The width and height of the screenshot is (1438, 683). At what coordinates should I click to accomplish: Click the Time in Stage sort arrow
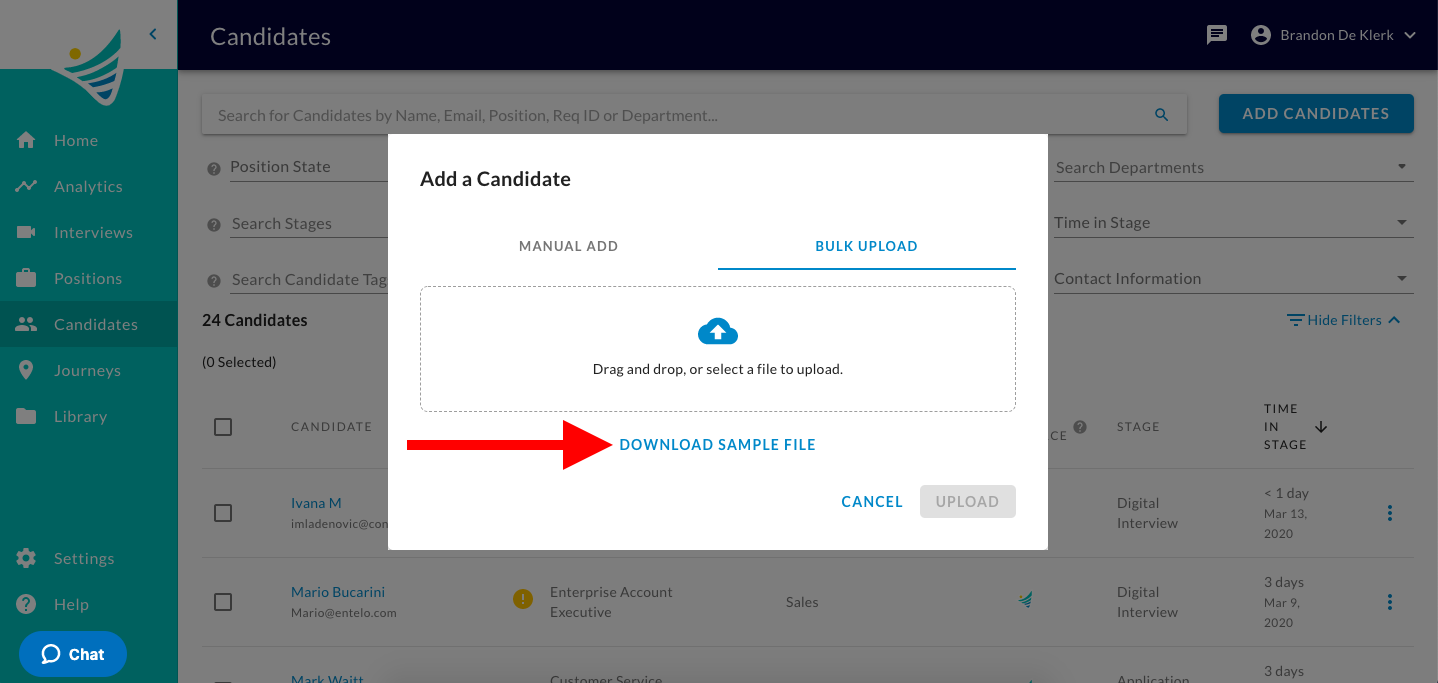pos(1321,427)
